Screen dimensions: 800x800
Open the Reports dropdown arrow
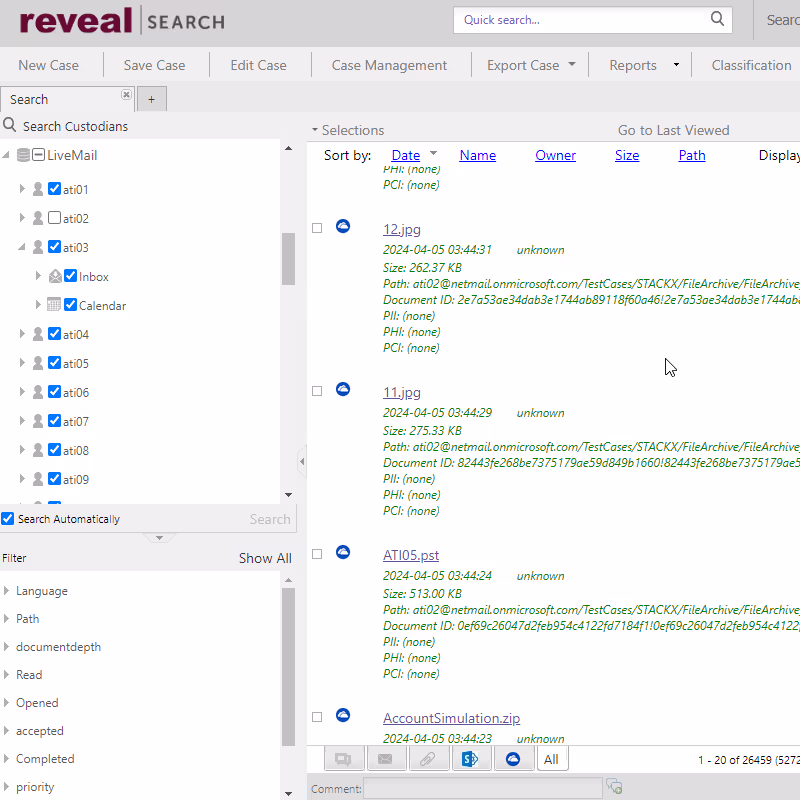click(677, 65)
